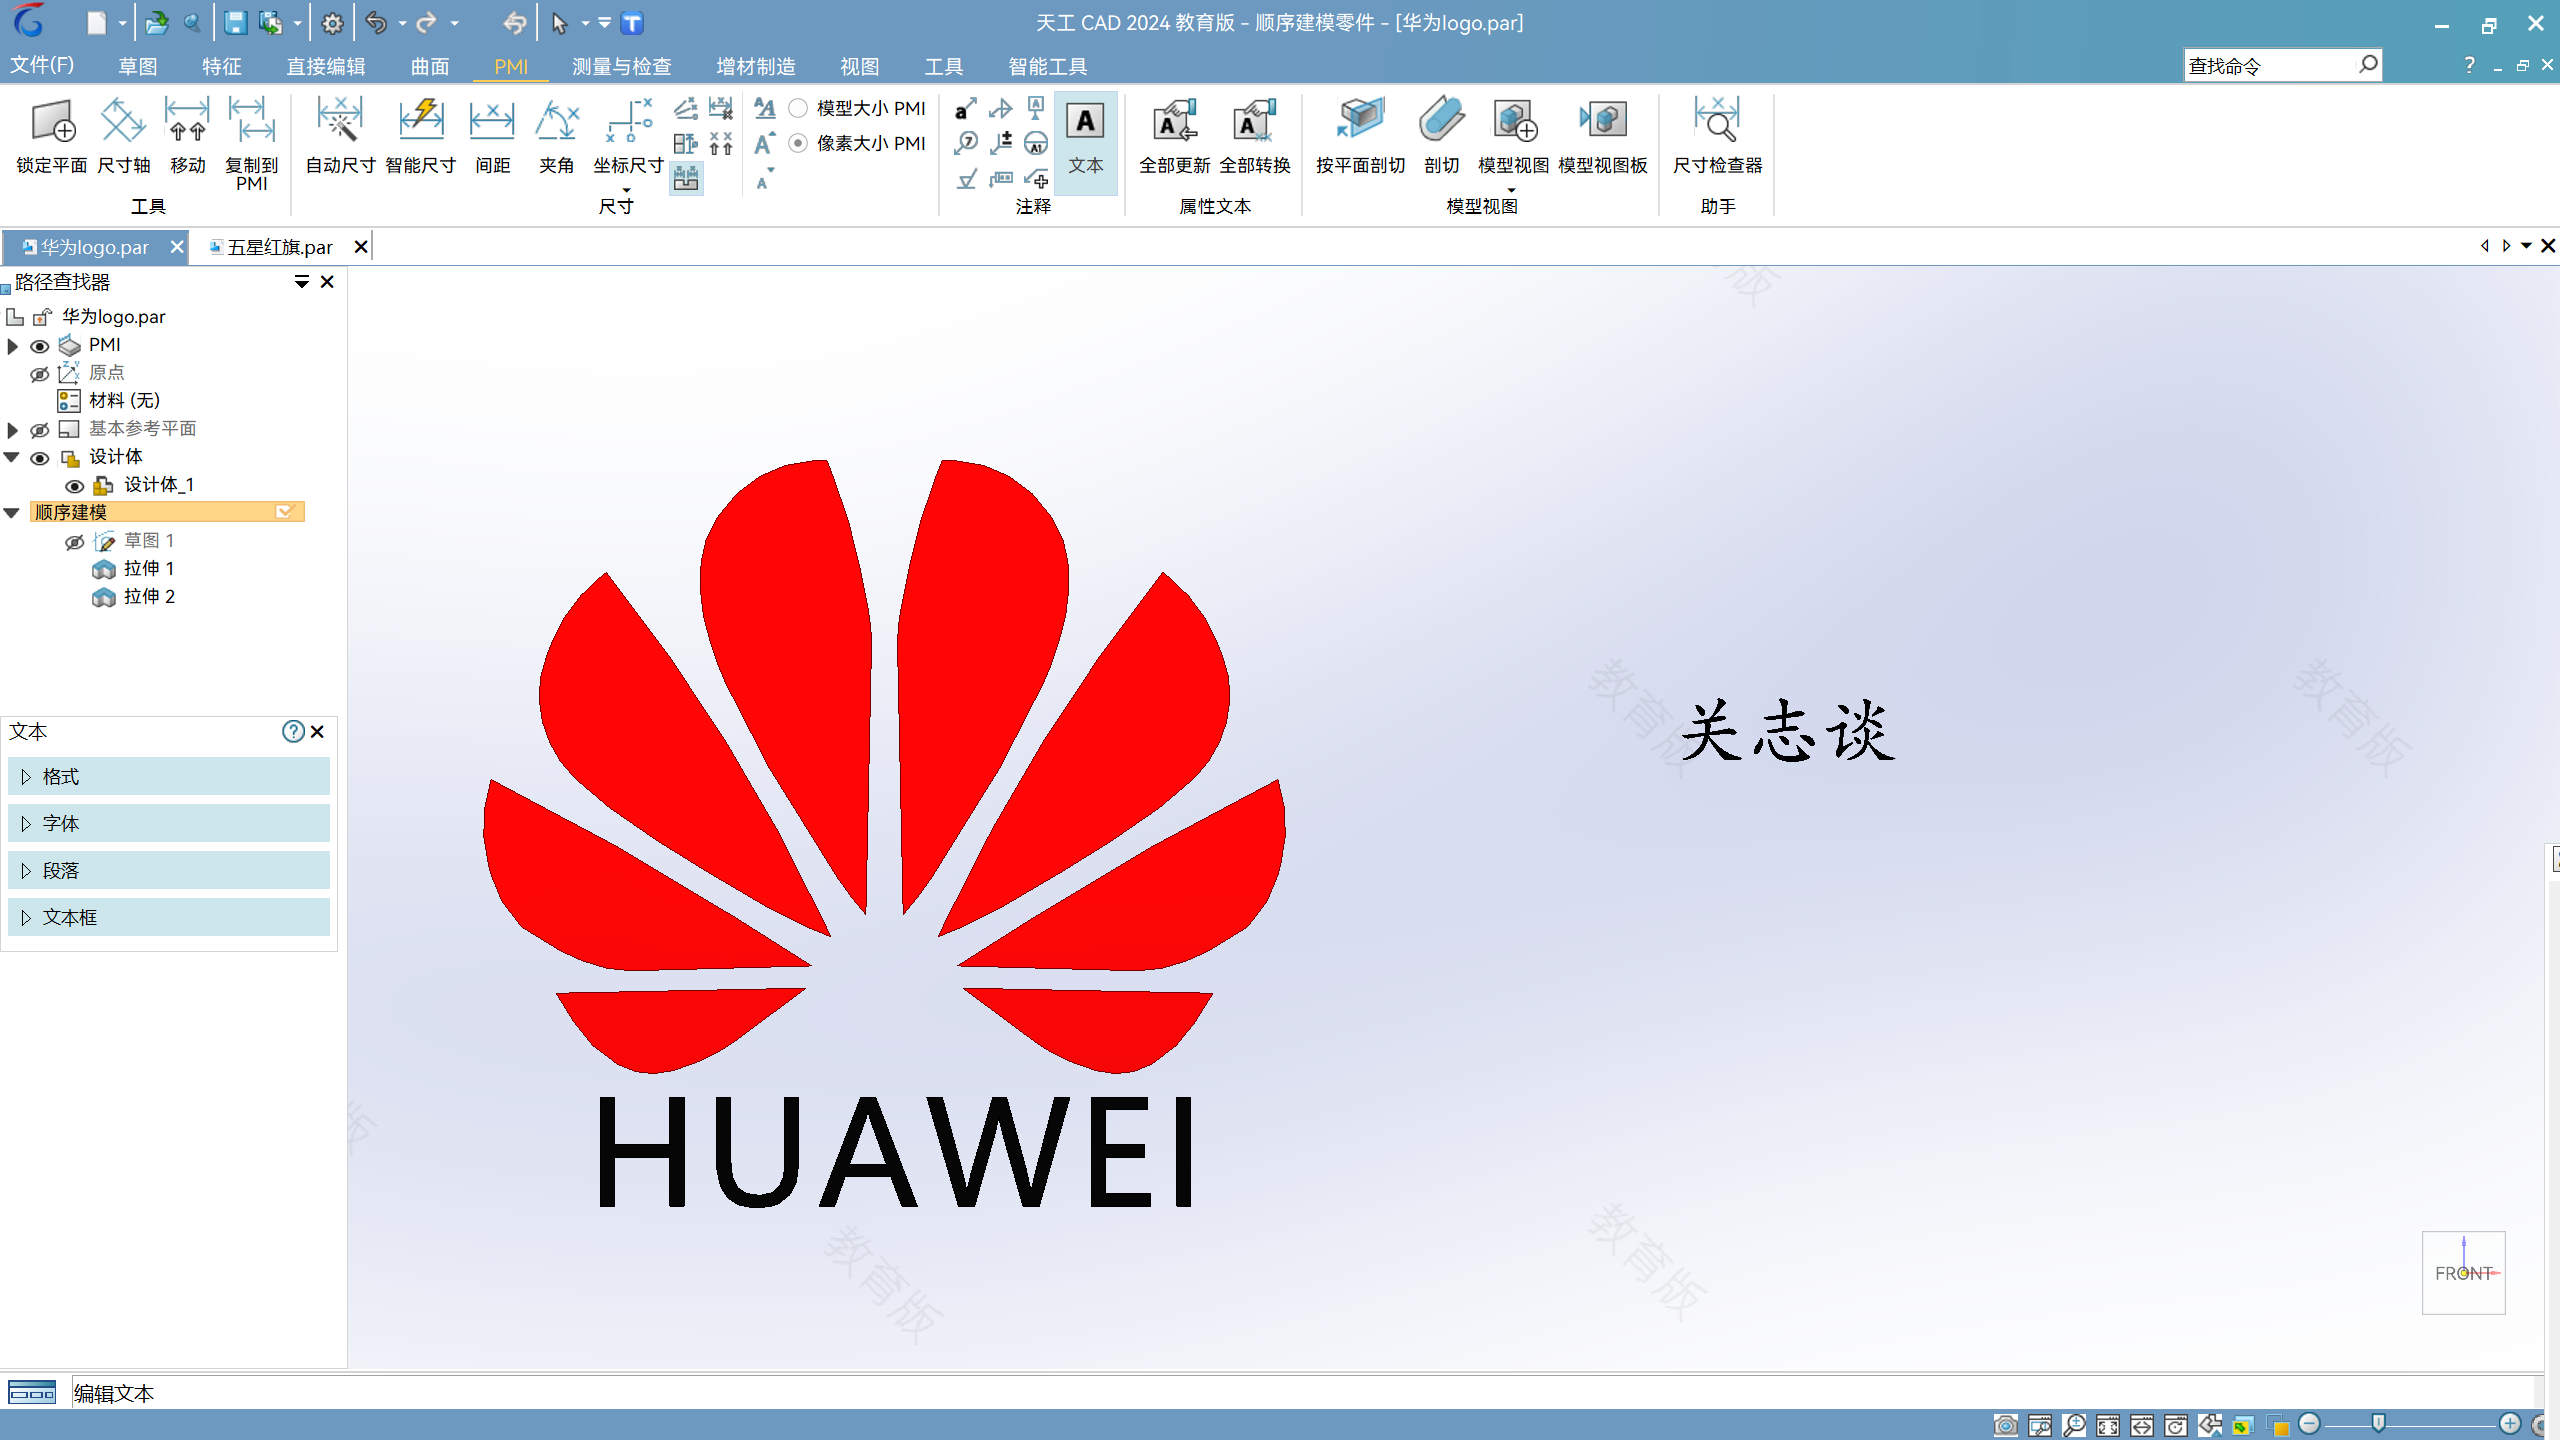
Task: Click the select arrow cursor tool
Action: (x=559, y=23)
